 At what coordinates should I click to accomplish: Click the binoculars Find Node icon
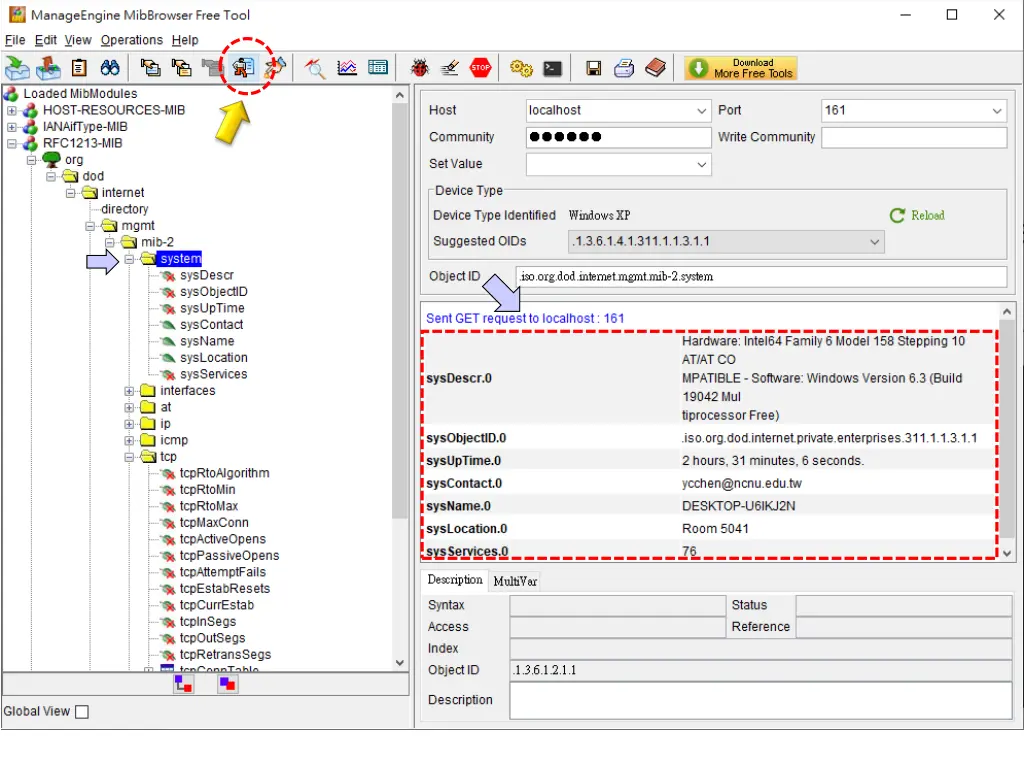pyautogui.click(x=110, y=67)
